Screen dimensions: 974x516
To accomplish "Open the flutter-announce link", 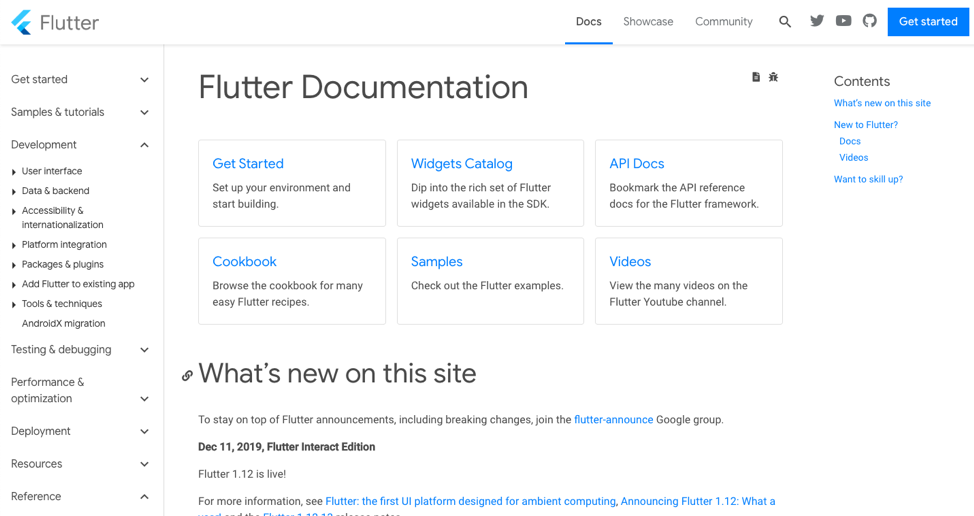I will (x=613, y=420).
